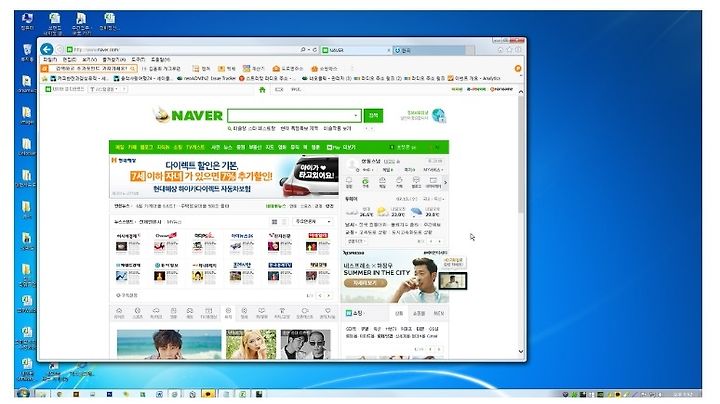The height and width of the screenshot is (404, 720).
Task: Open the newsstand category dropdown
Action: tap(313, 222)
